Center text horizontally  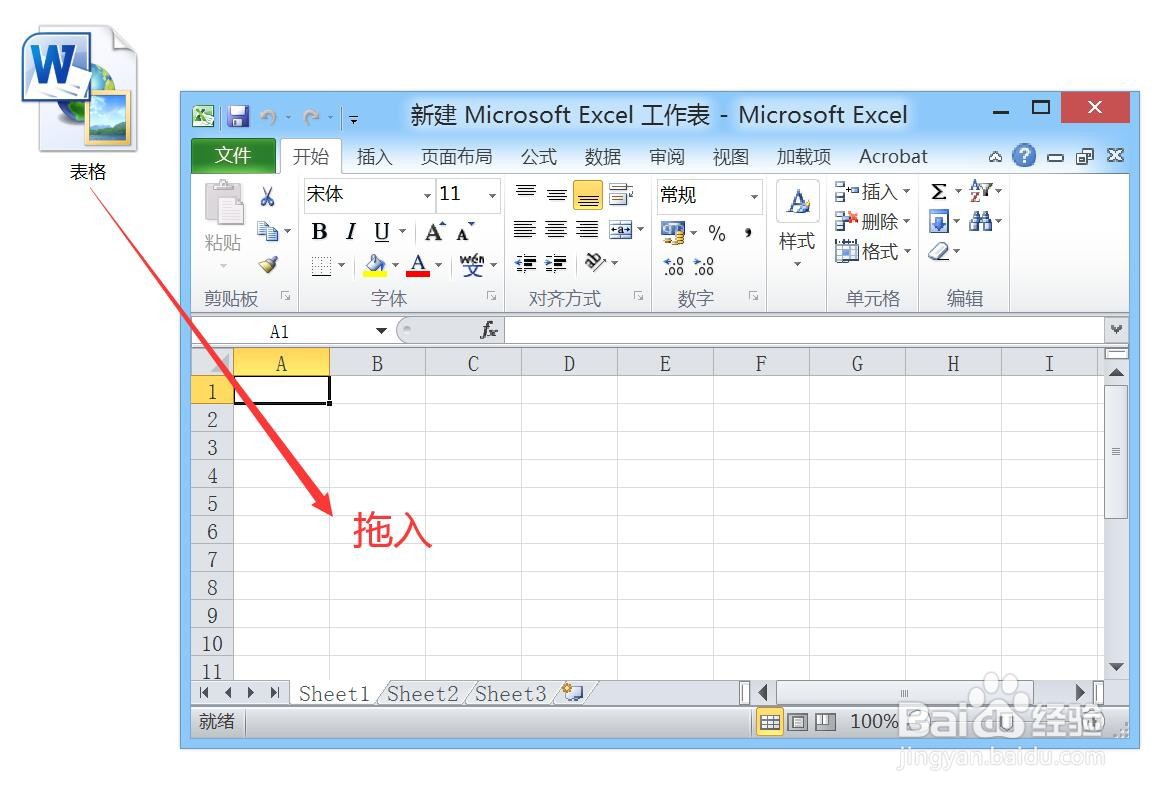point(556,230)
